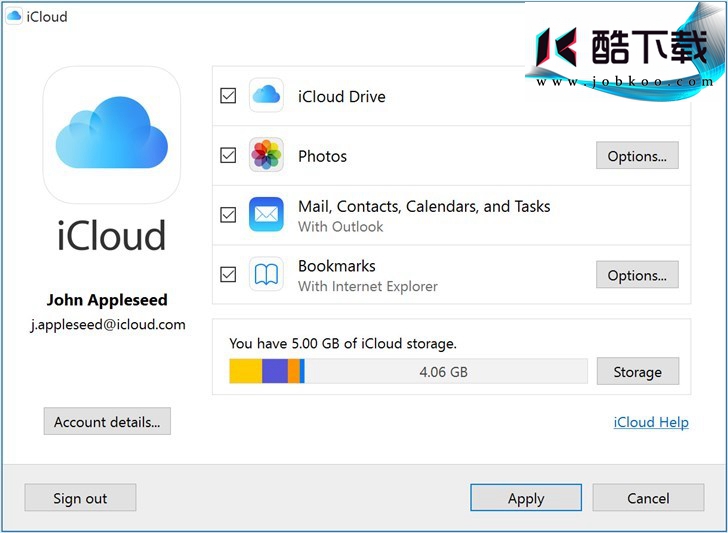Click the Bookmarks open-book icon
Image resolution: width=728 pixels, height=533 pixels.
(266, 274)
